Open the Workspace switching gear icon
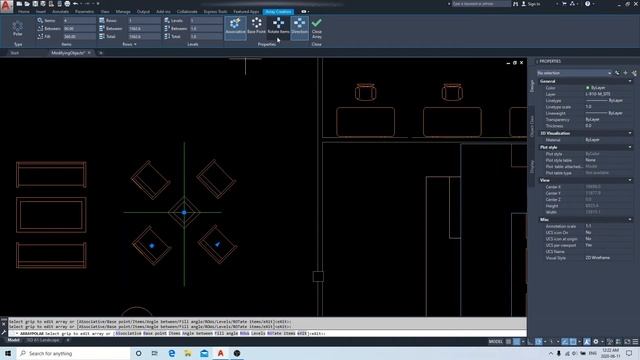 [596, 342]
